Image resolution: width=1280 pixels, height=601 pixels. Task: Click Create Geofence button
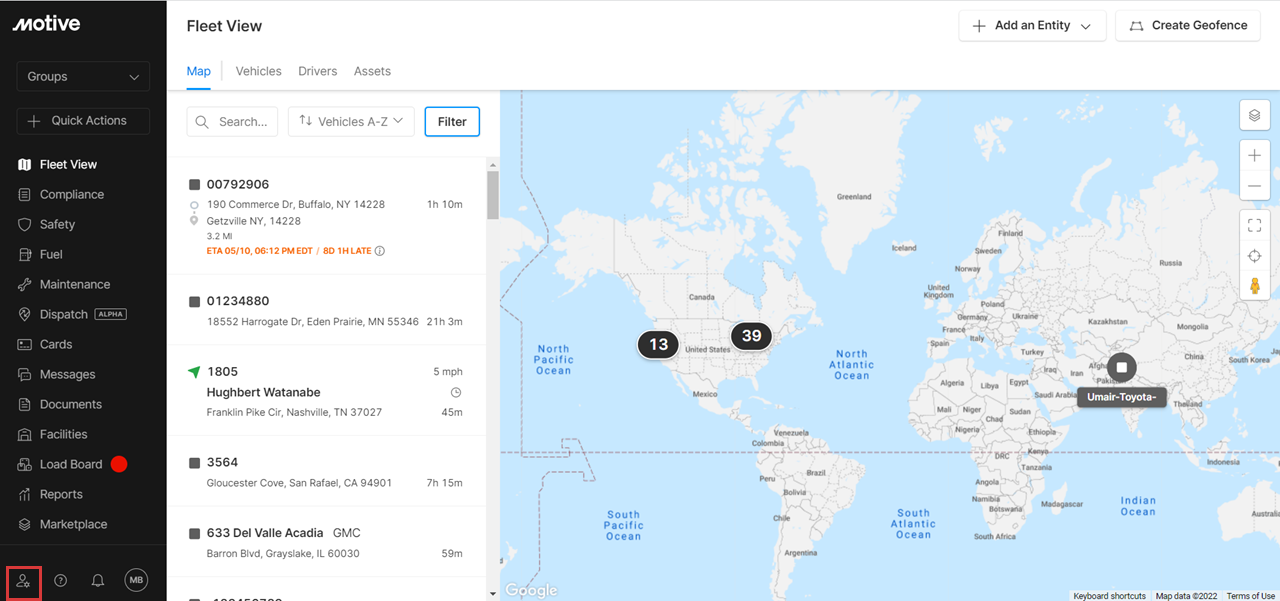click(x=1188, y=26)
